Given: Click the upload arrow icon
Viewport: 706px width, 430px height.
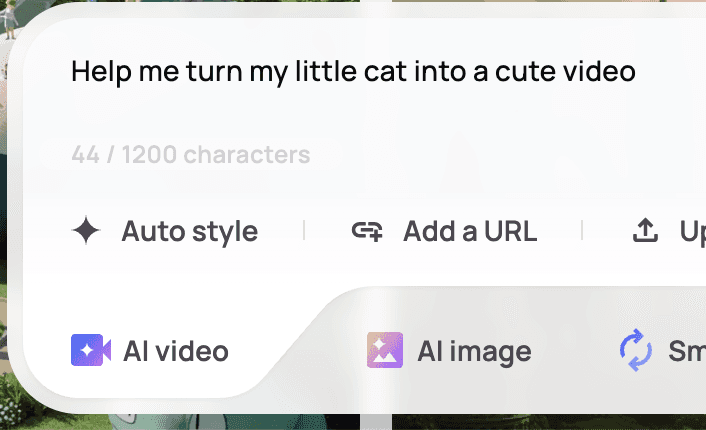Looking at the screenshot, I should (645, 231).
